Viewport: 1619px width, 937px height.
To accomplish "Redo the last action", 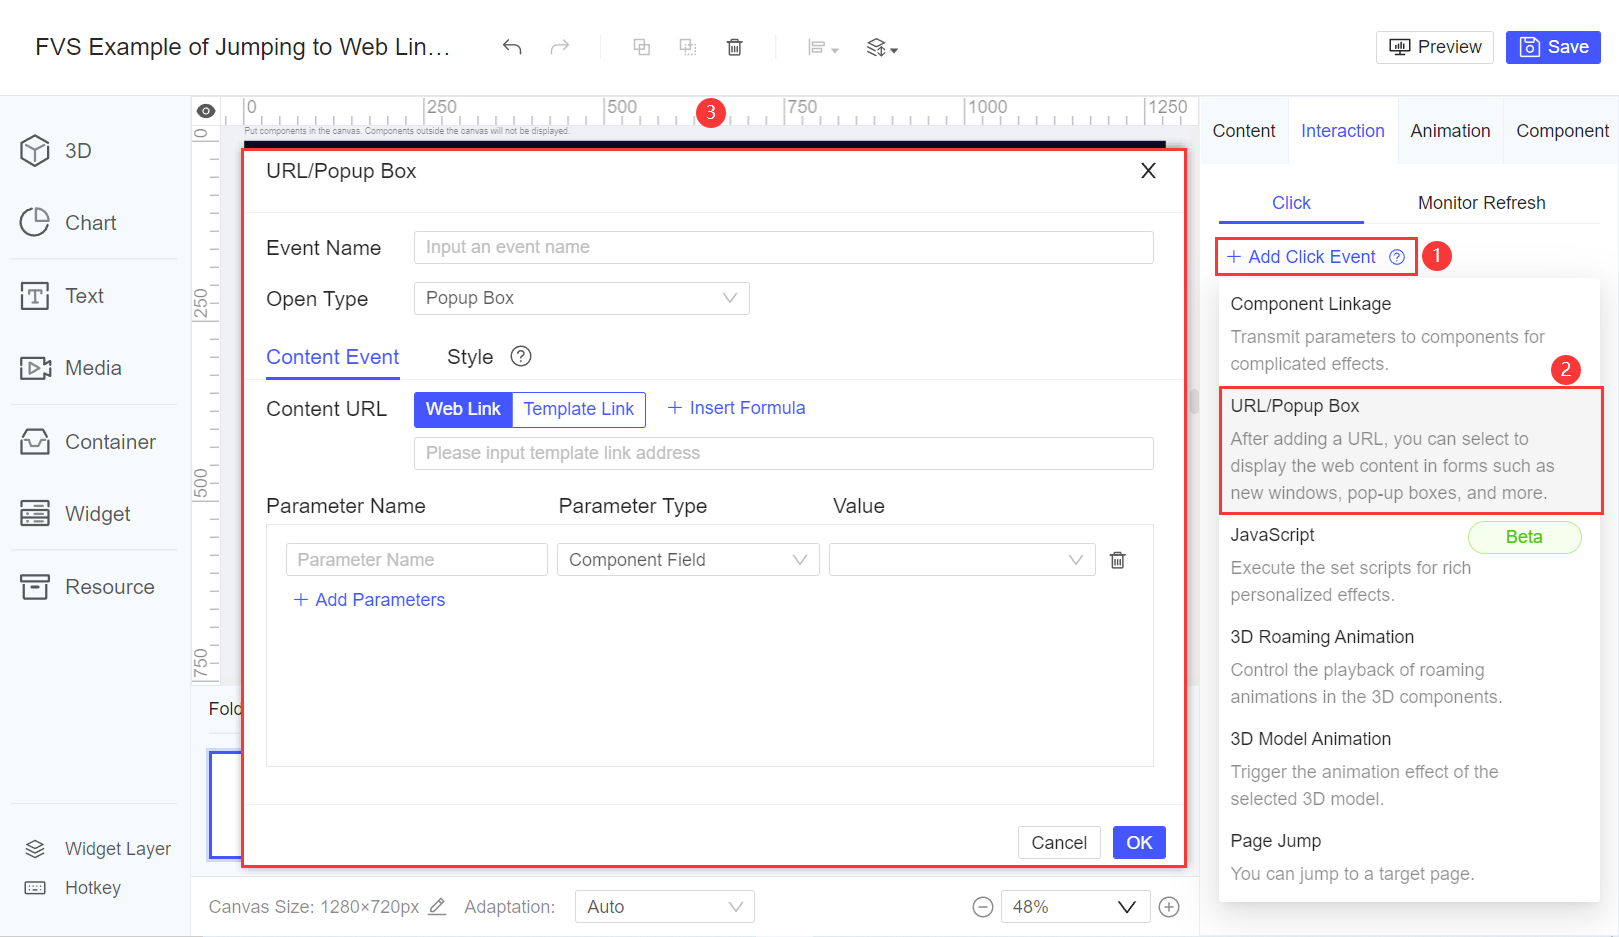I will (x=560, y=47).
